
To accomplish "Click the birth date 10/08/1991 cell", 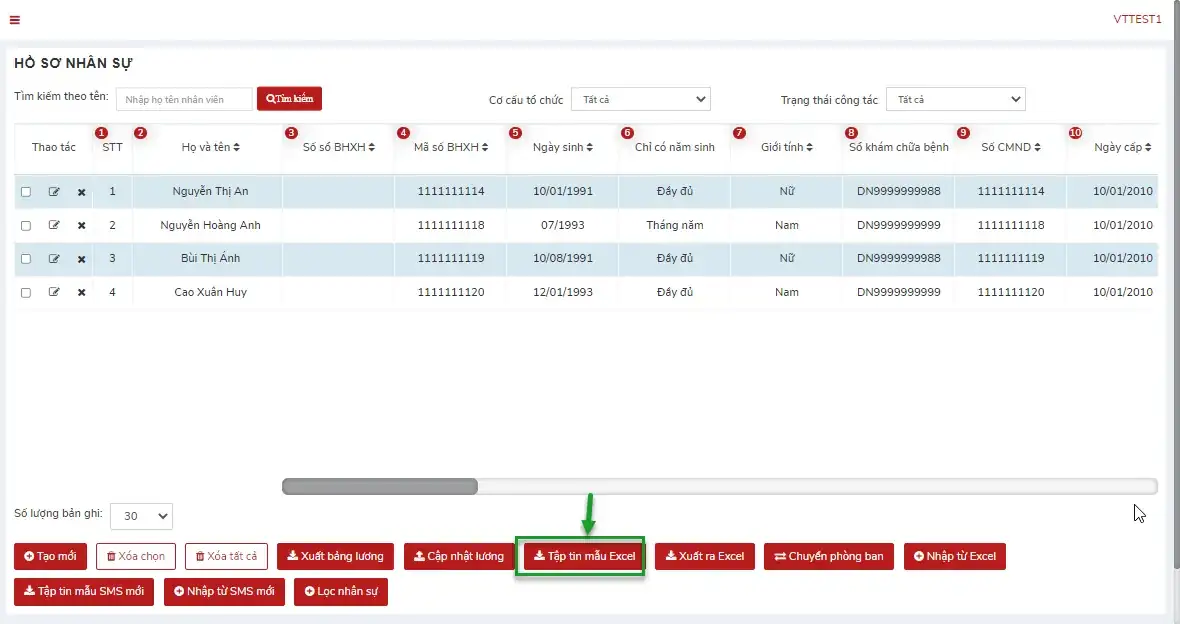I will click(x=563, y=258).
